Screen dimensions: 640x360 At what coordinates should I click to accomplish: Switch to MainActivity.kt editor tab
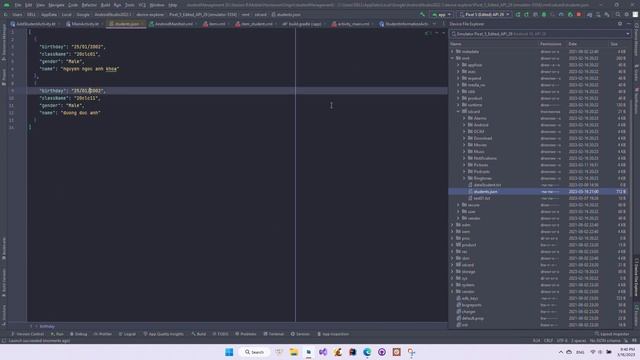[83, 24]
